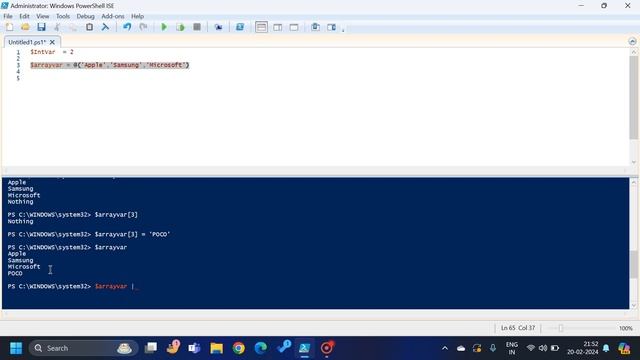Open the OneDrive cloud tray icon

(461, 348)
